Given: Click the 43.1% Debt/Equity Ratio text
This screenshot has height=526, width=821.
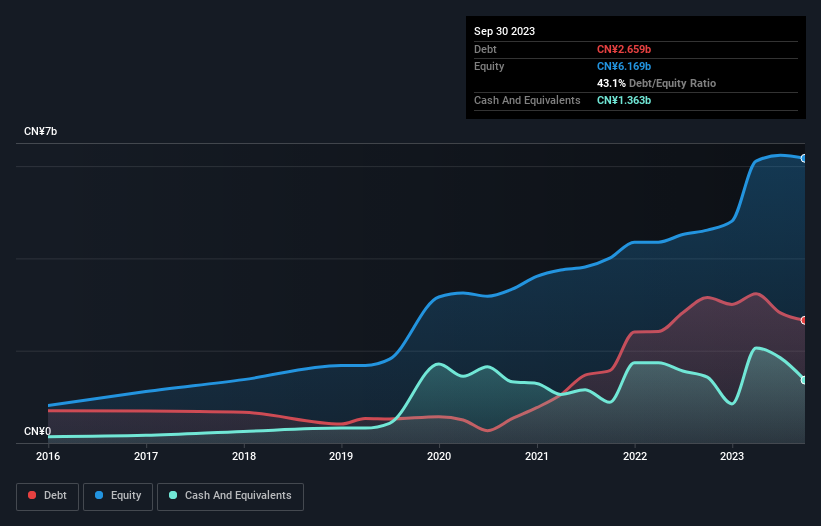Looking at the screenshot, I should tap(656, 83).
